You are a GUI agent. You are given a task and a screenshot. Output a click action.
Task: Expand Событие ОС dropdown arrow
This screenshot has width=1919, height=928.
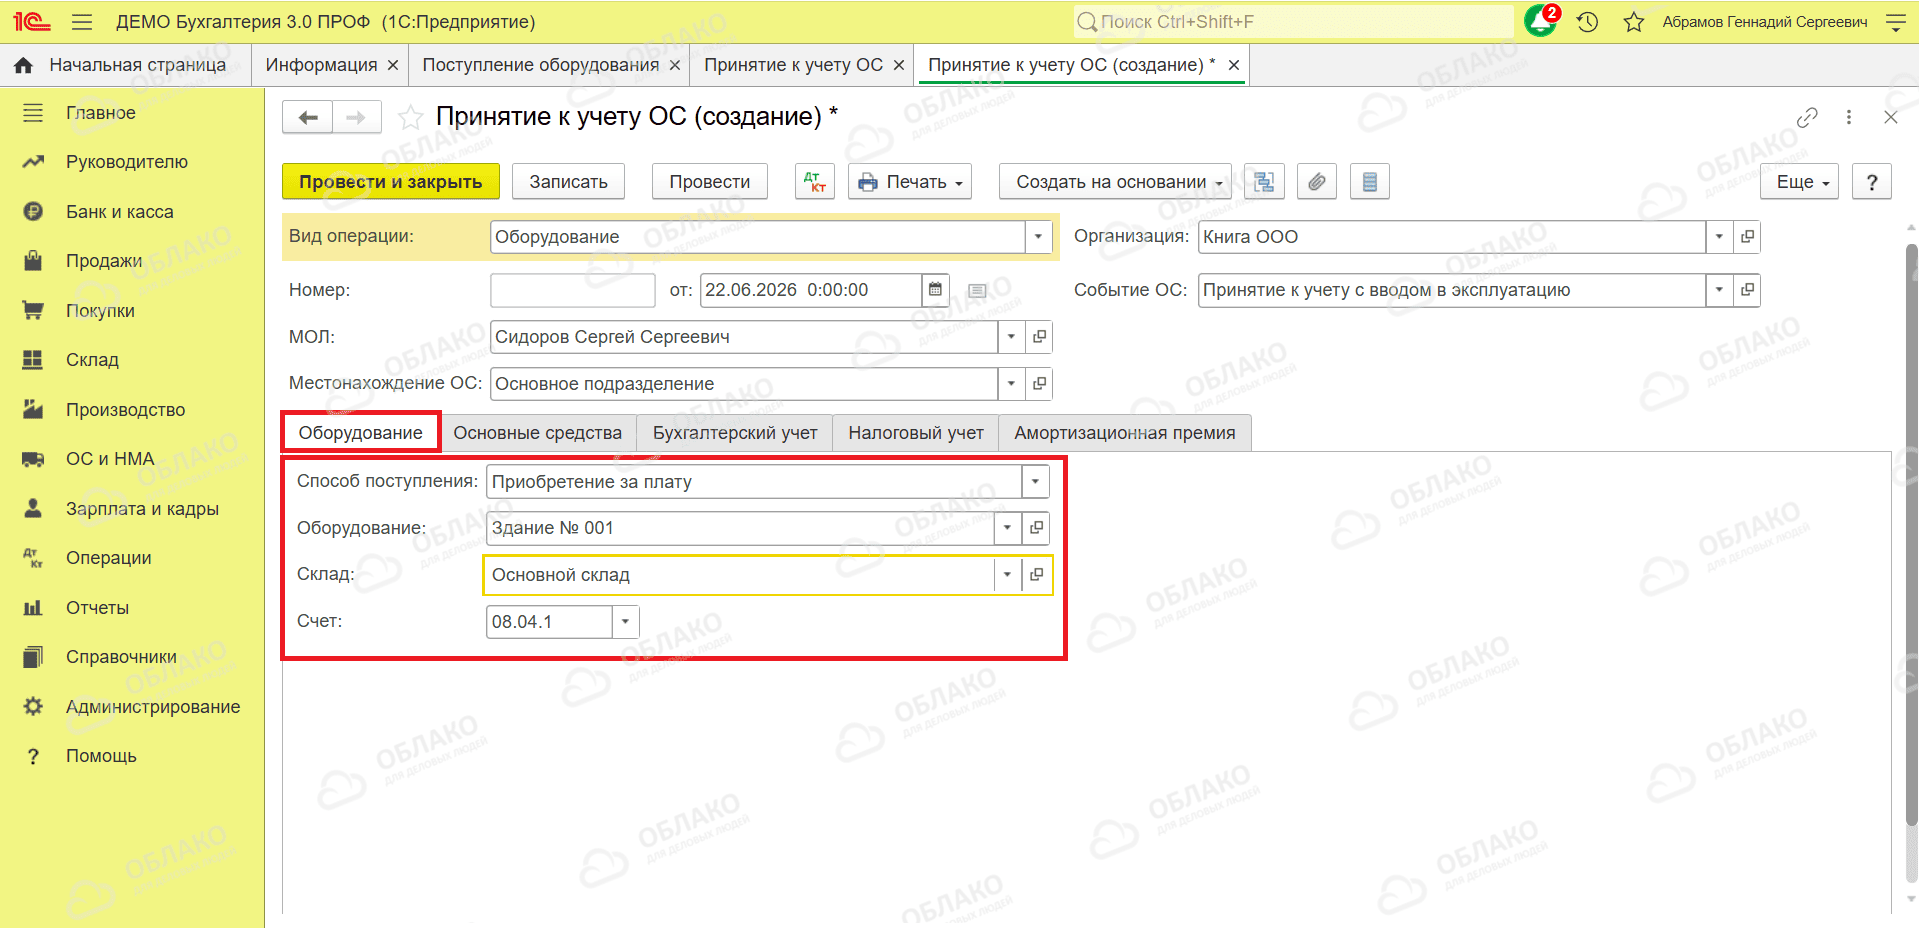click(x=1719, y=290)
